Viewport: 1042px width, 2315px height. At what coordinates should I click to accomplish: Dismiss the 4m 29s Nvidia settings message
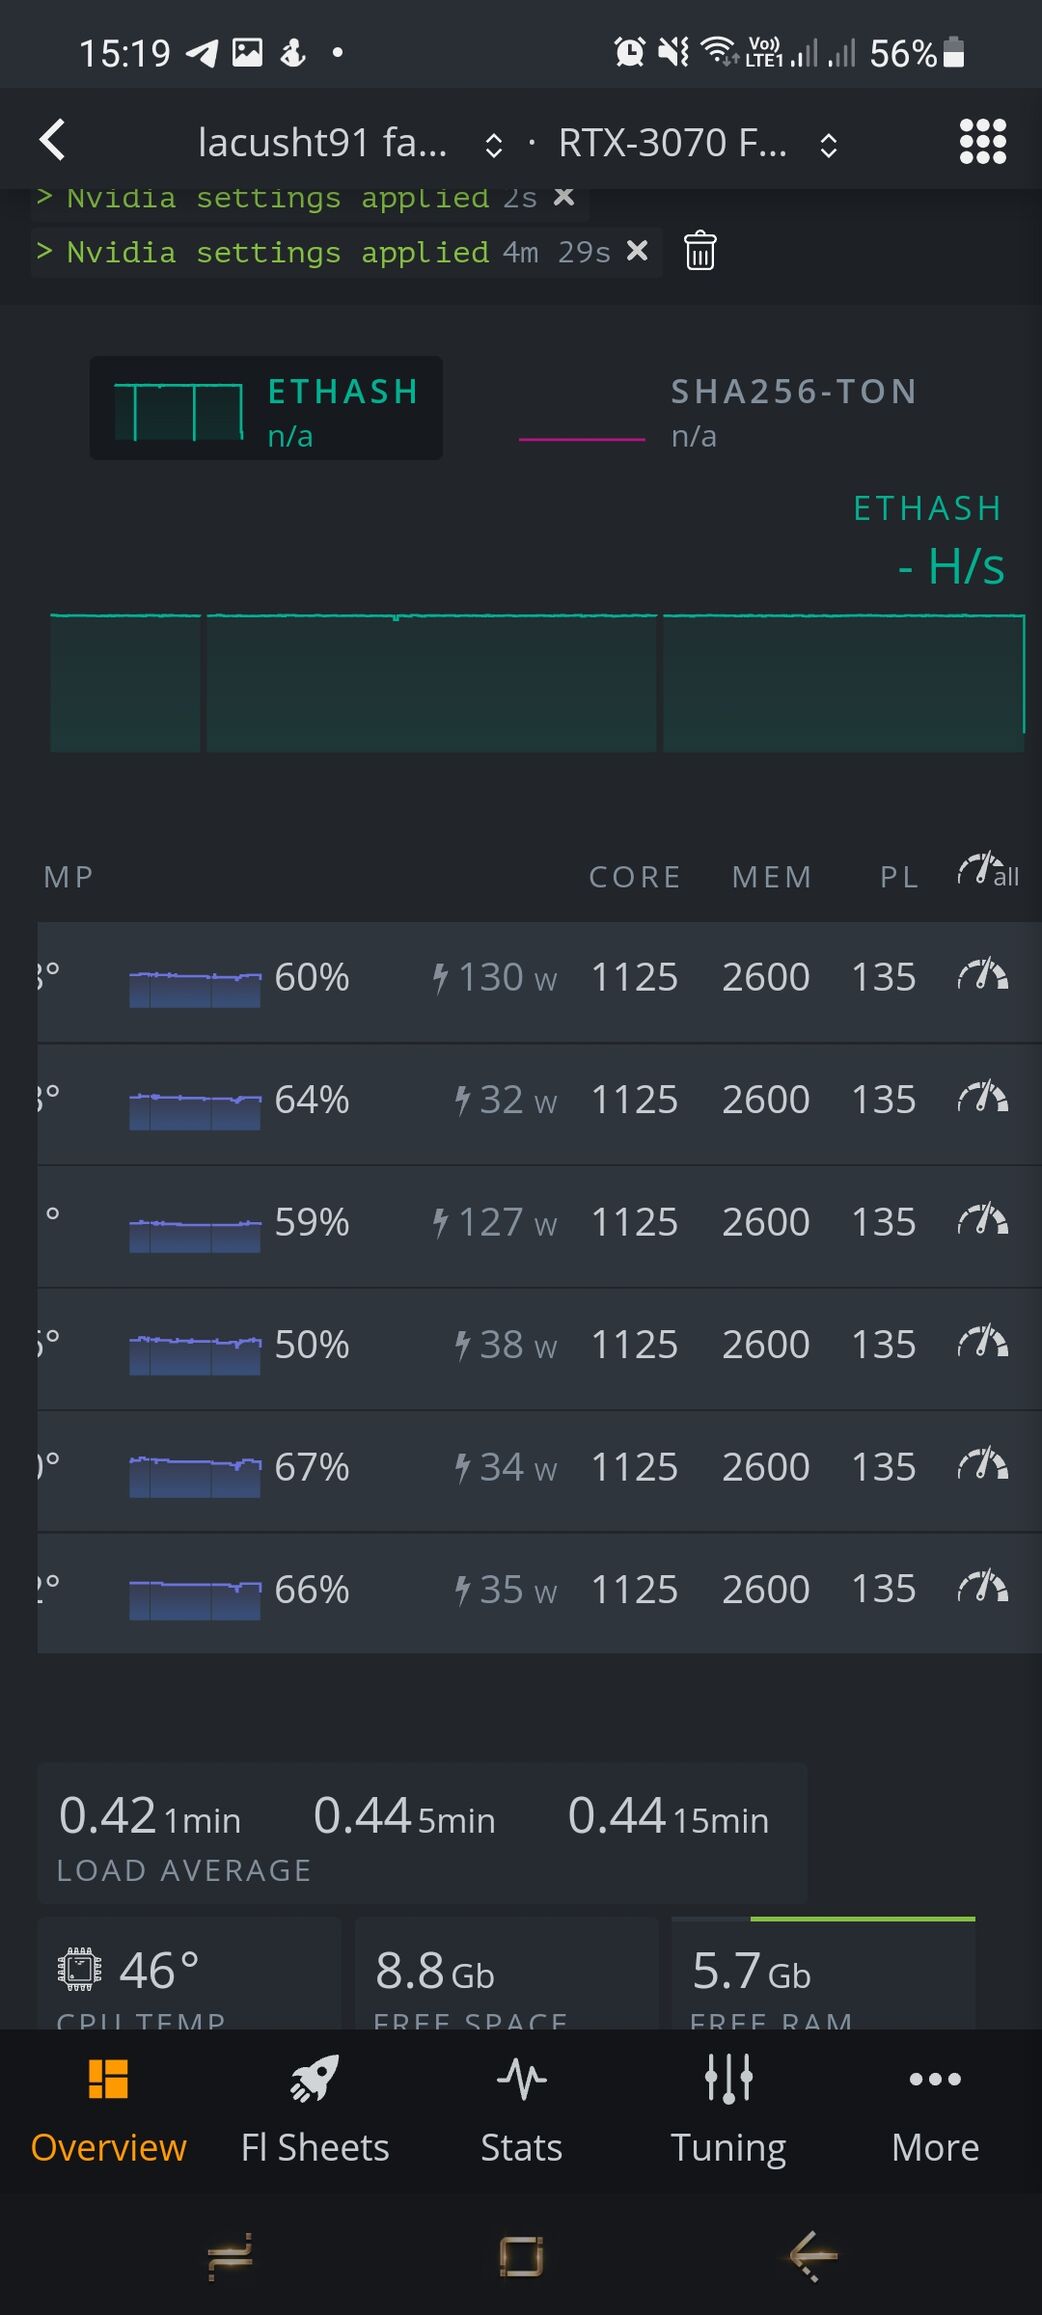(x=637, y=250)
